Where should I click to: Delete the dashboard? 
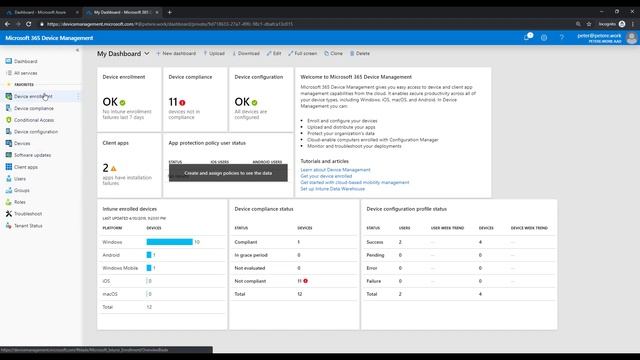pyautogui.click(x=360, y=53)
